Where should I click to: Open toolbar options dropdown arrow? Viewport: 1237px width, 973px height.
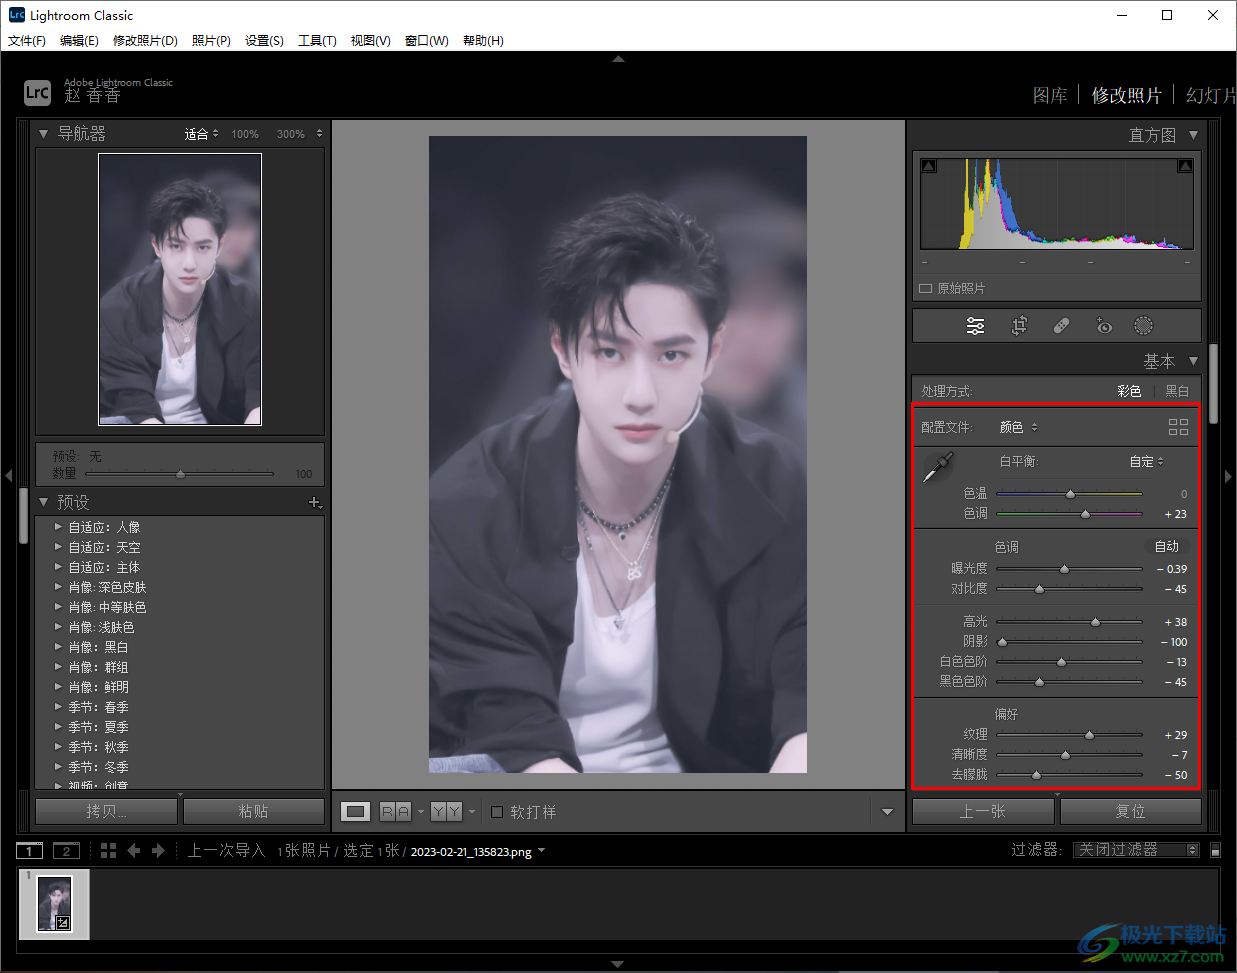tap(887, 812)
